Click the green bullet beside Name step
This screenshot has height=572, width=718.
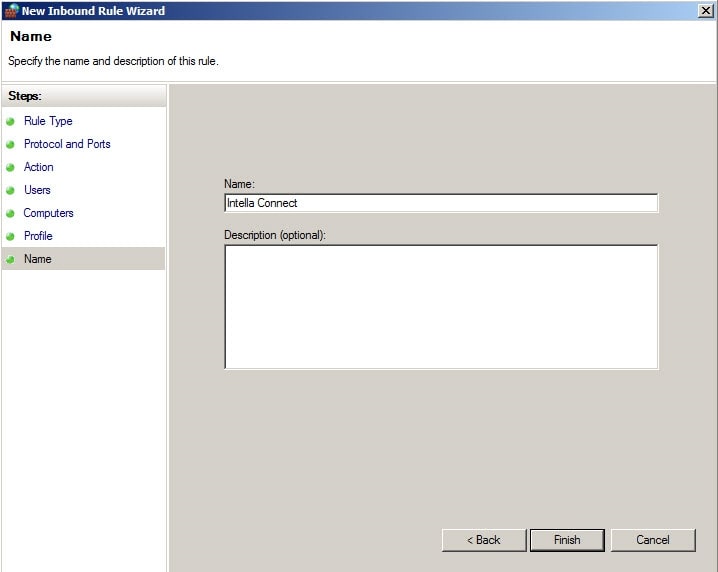[x=11, y=259]
